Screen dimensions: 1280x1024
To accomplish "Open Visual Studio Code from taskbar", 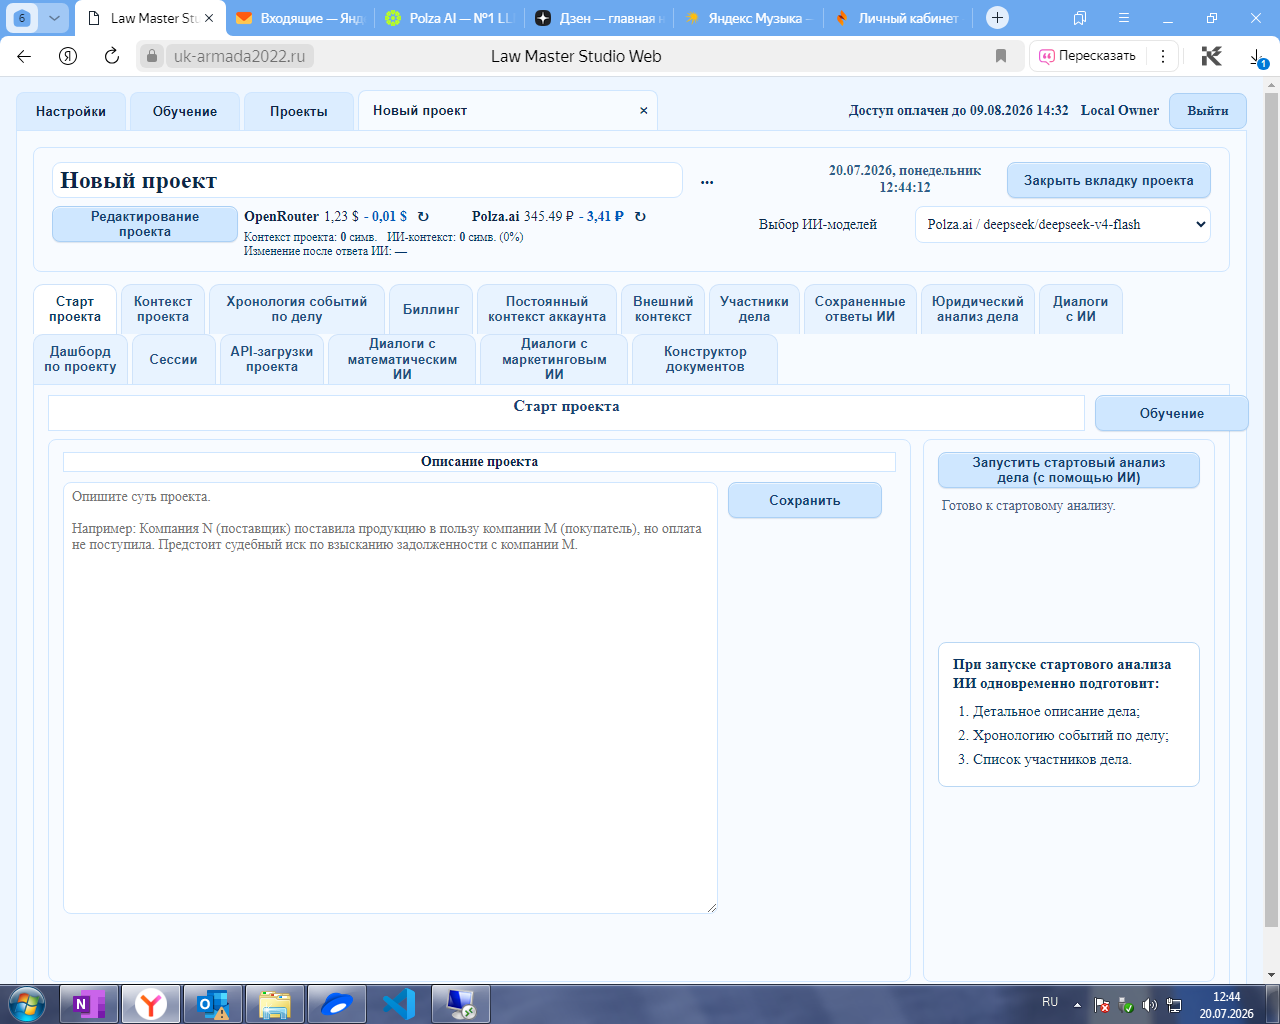I will (x=398, y=1003).
